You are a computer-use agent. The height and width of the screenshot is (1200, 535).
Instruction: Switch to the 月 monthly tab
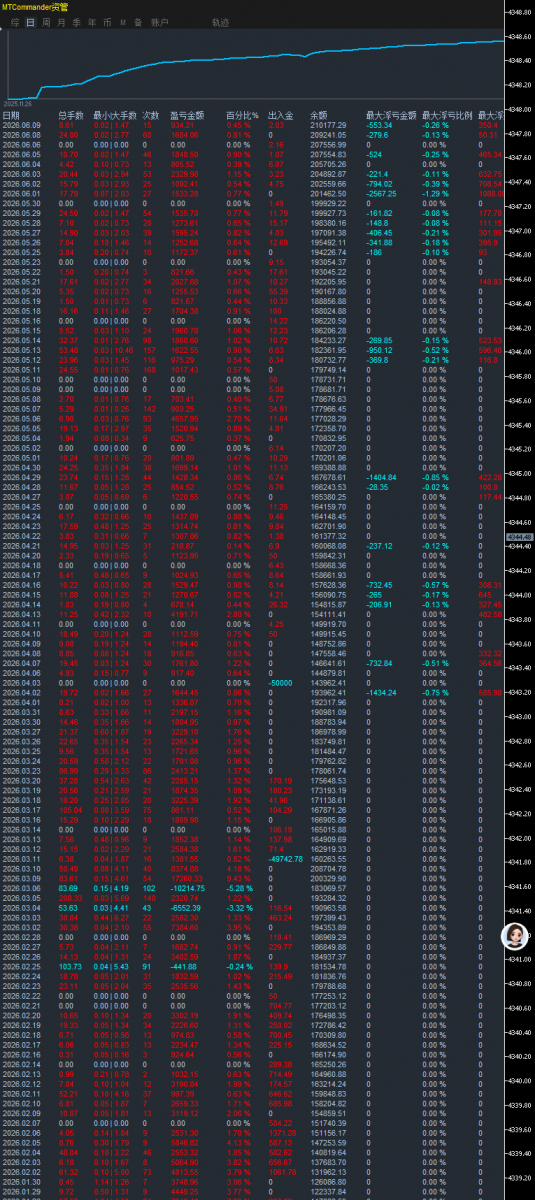[62, 21]
